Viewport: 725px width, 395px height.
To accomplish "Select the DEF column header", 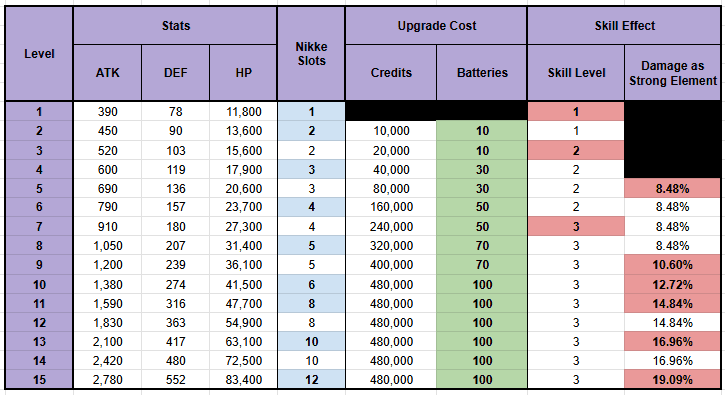I will (175, 73).
